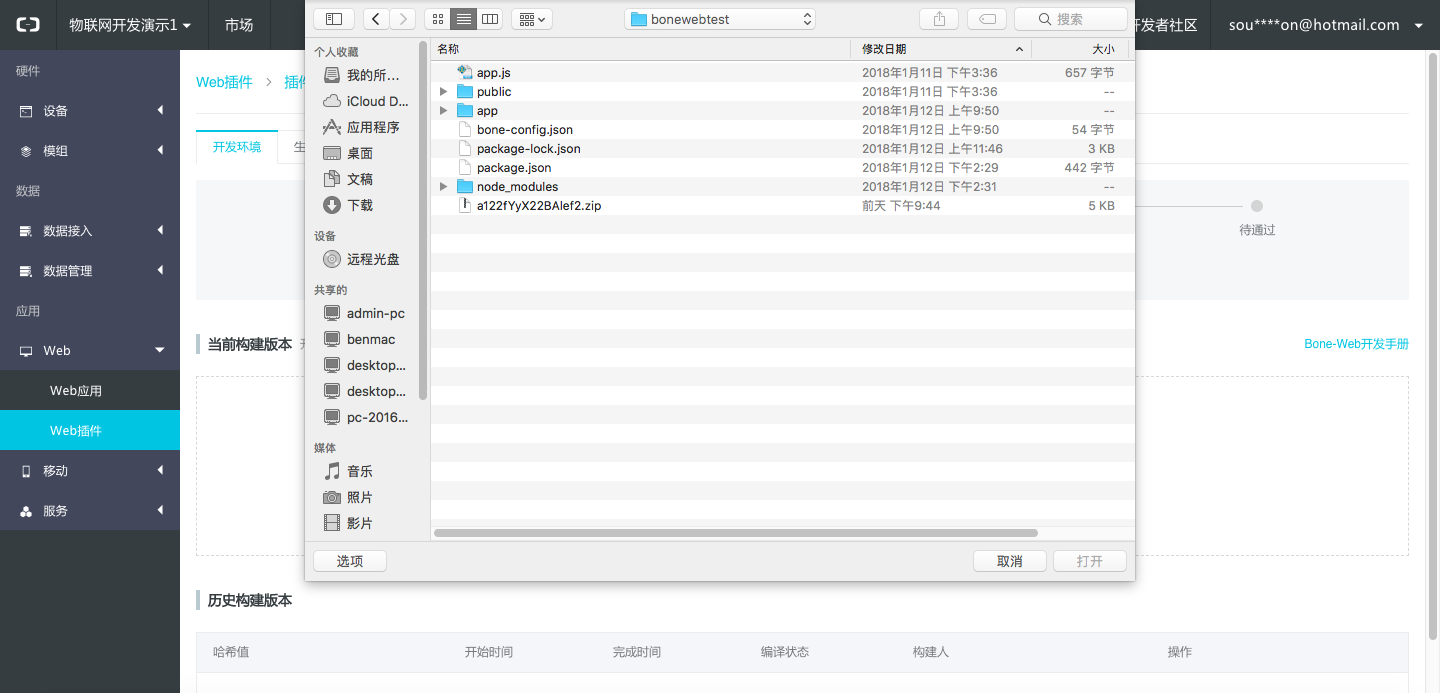
Task: Open the bonewebtest folder path dropdown
Action: click(720, 19)
